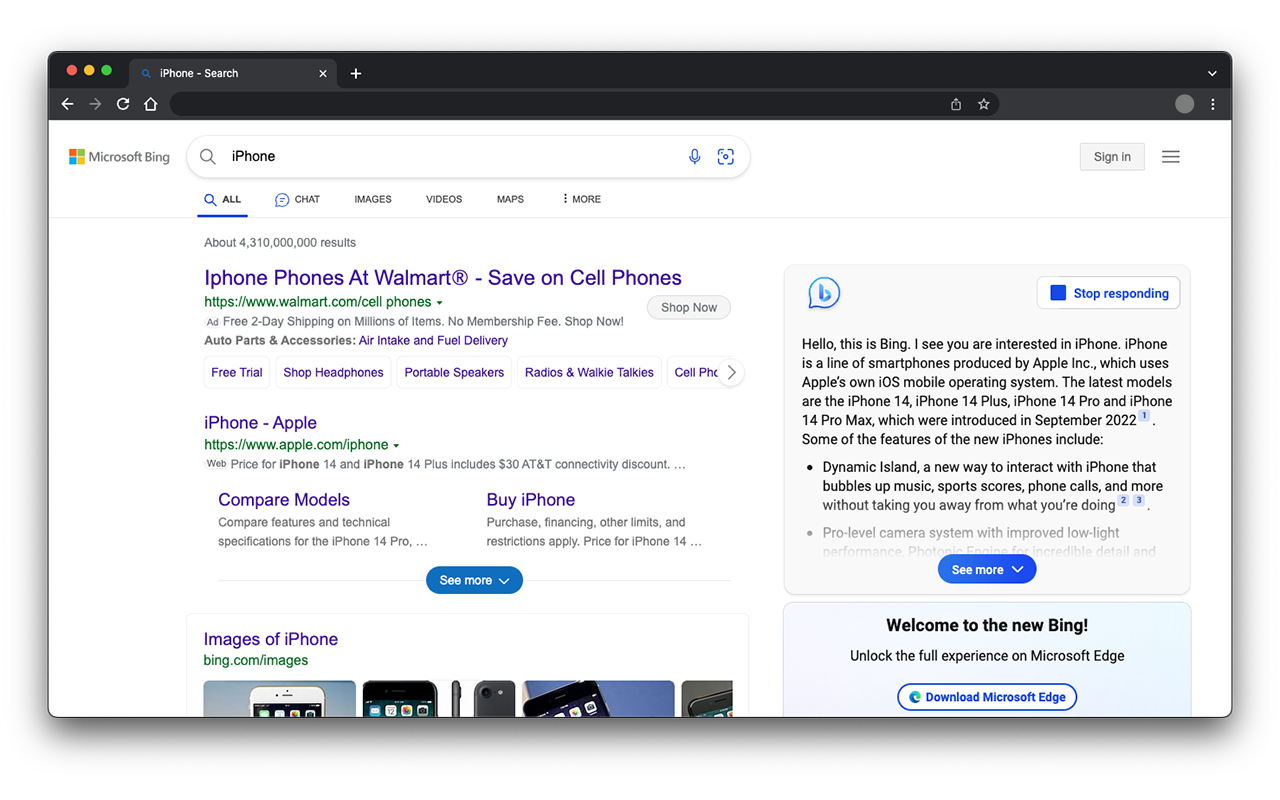The image size is (1280, 800).
Task: Click the Shop Now button
Action: 688,307
